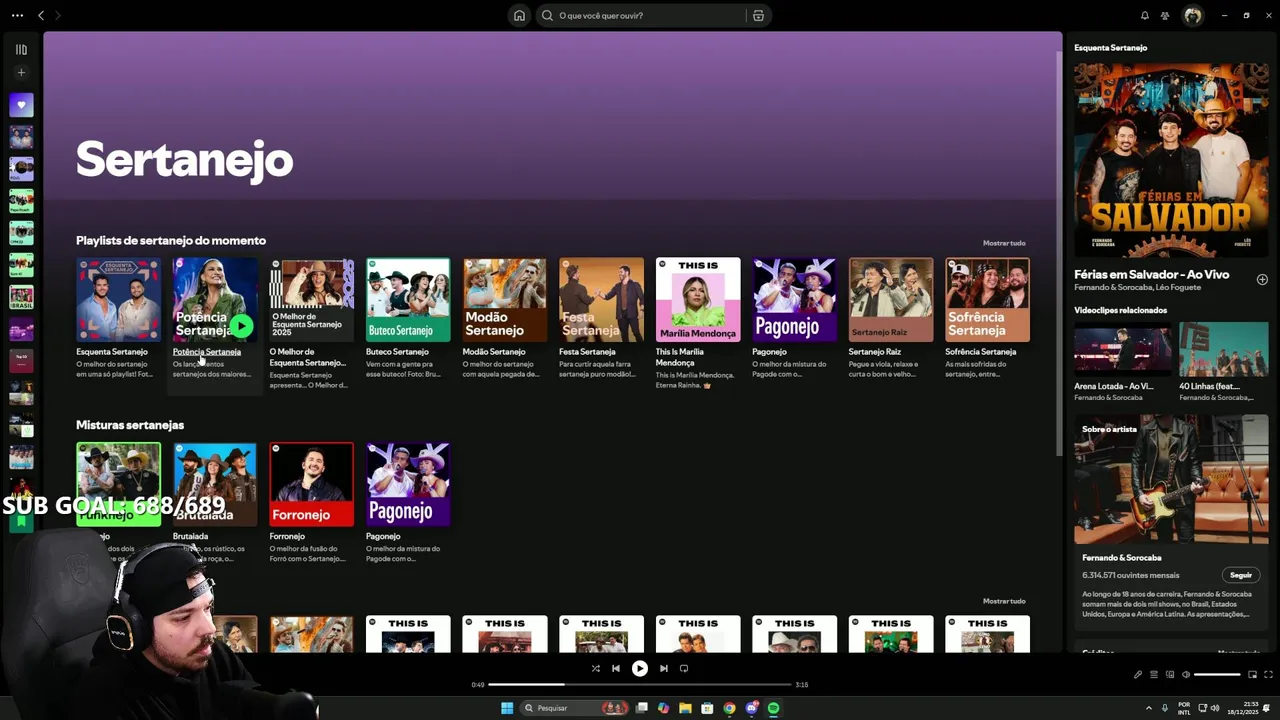1280x720 pixels.
Task: Open Spotify icon in the taskbar
Action: tap(773, 708)
